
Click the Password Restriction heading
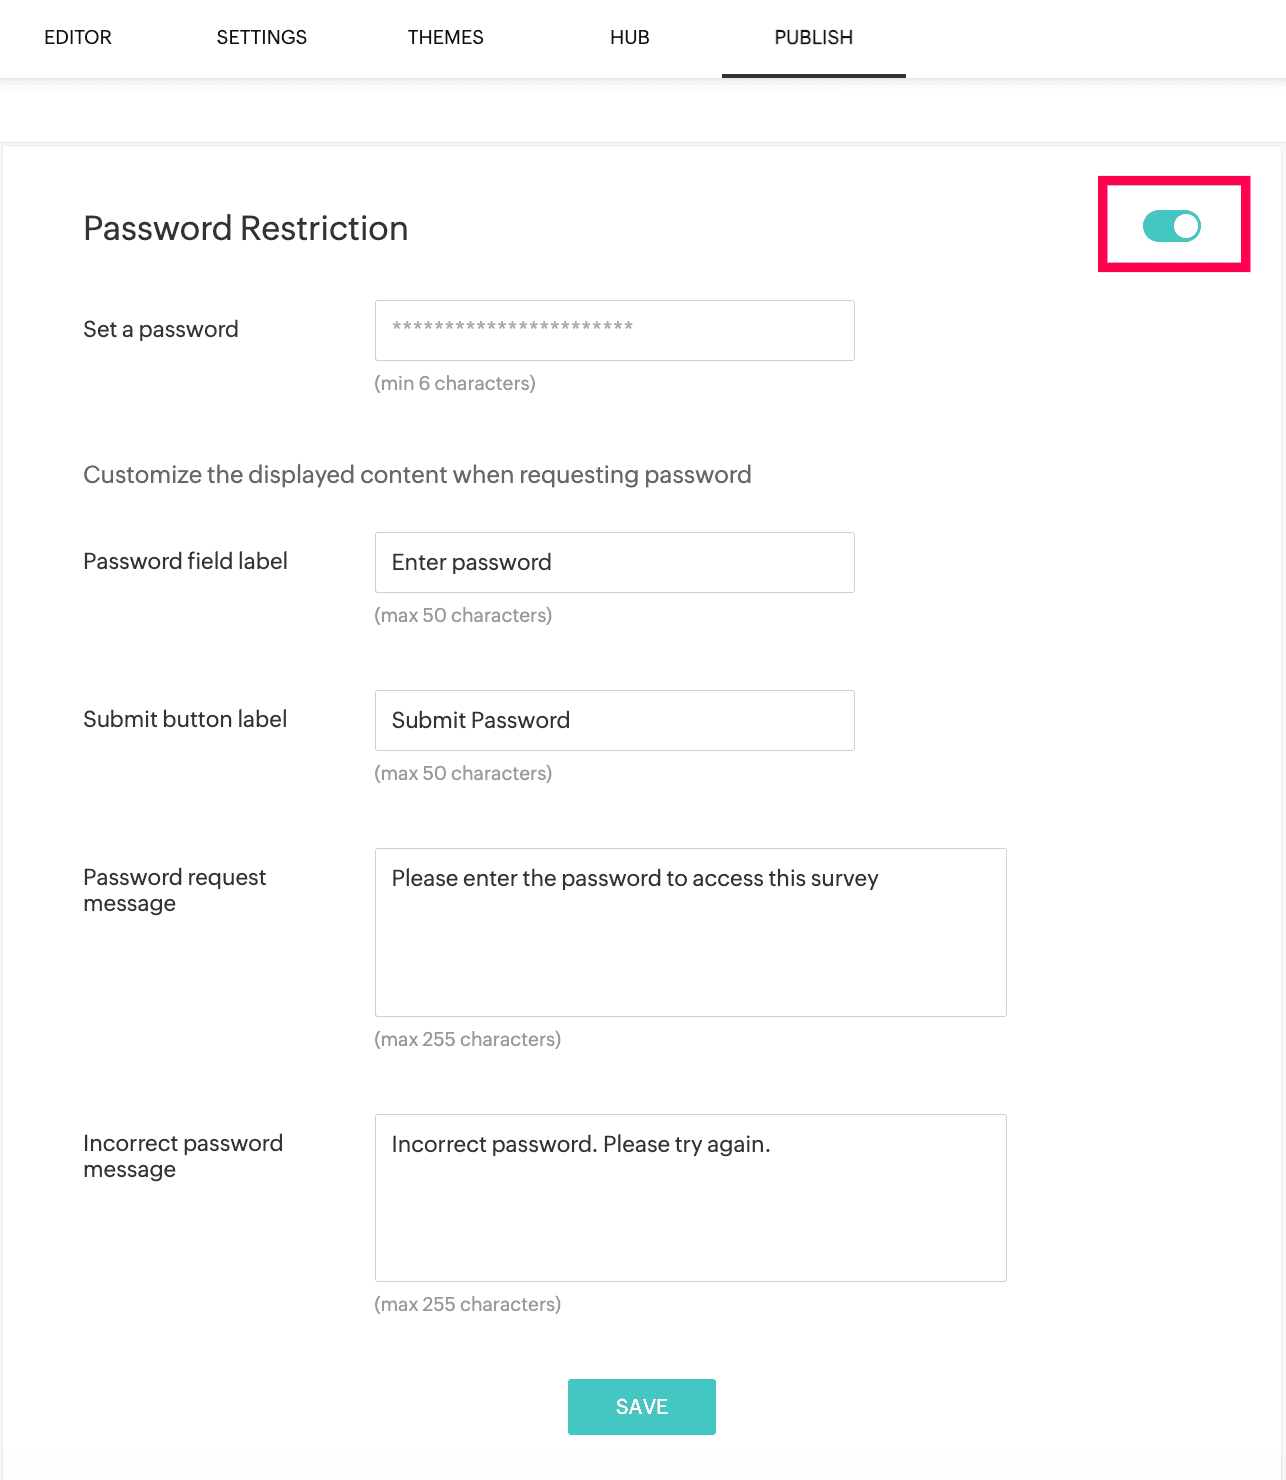pos(246,228)
